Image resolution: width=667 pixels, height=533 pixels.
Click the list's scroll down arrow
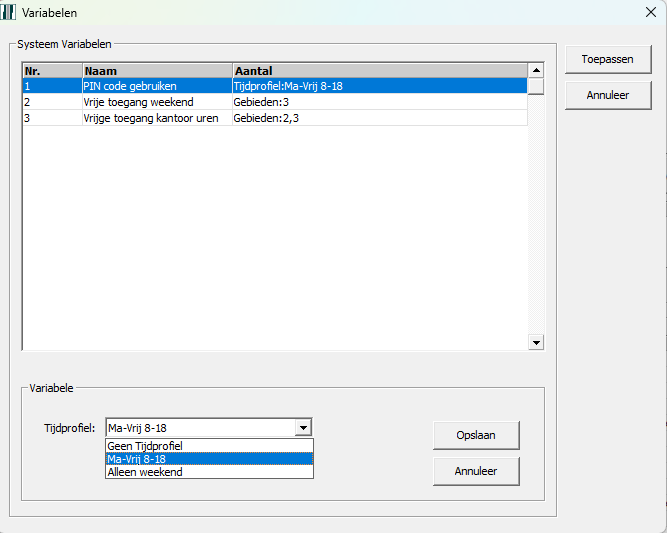(x=536, y=342)
